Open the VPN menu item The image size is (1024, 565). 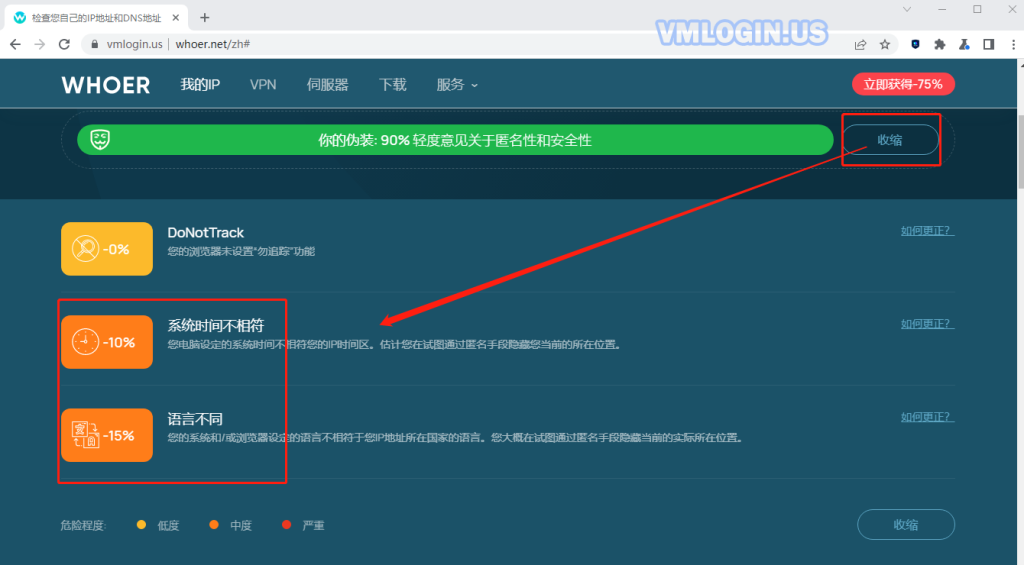click(x=263, y=85)
